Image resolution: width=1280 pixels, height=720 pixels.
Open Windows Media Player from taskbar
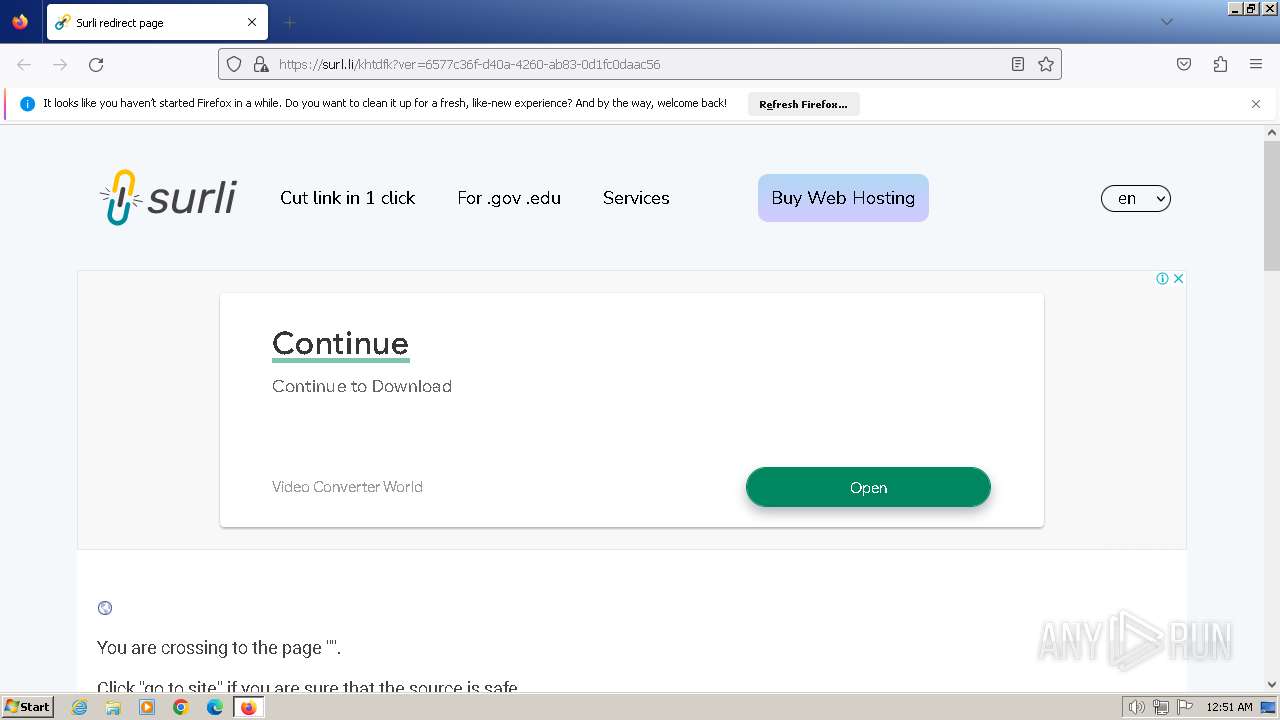(x=147, y=707)
